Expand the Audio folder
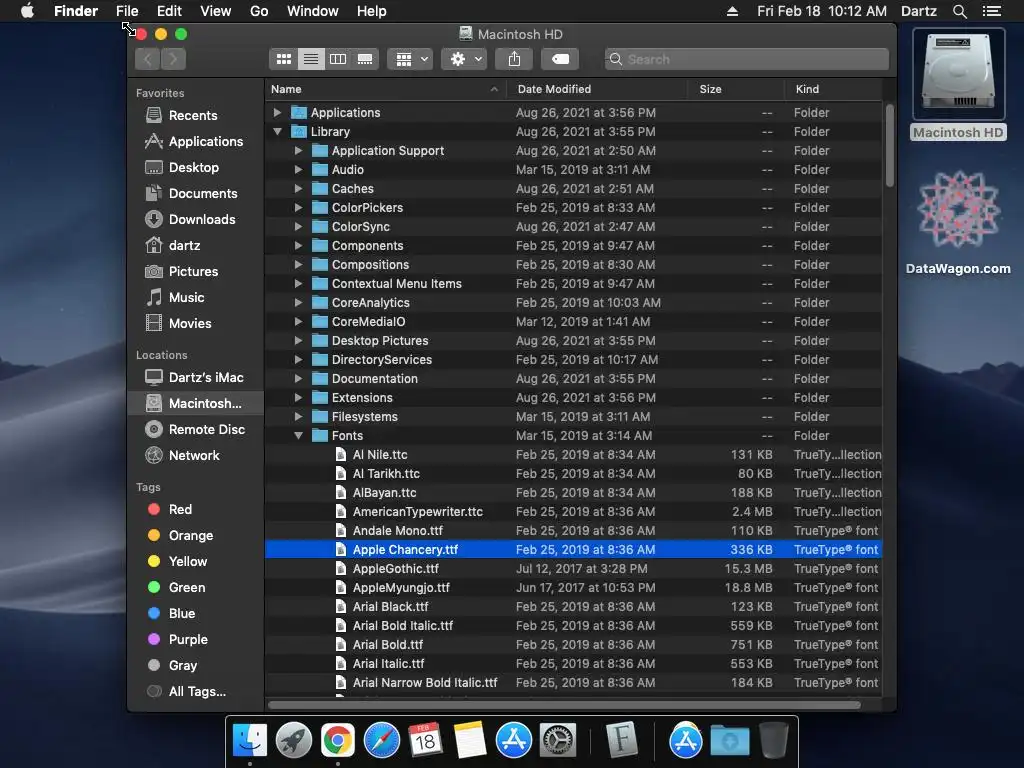 [298, 170]
